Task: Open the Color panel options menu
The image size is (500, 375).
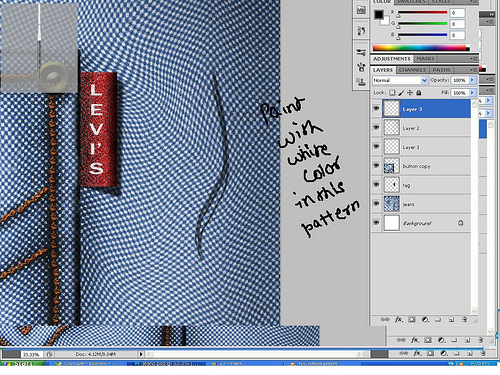Action: pyautogui.click(x=473, y=2)
